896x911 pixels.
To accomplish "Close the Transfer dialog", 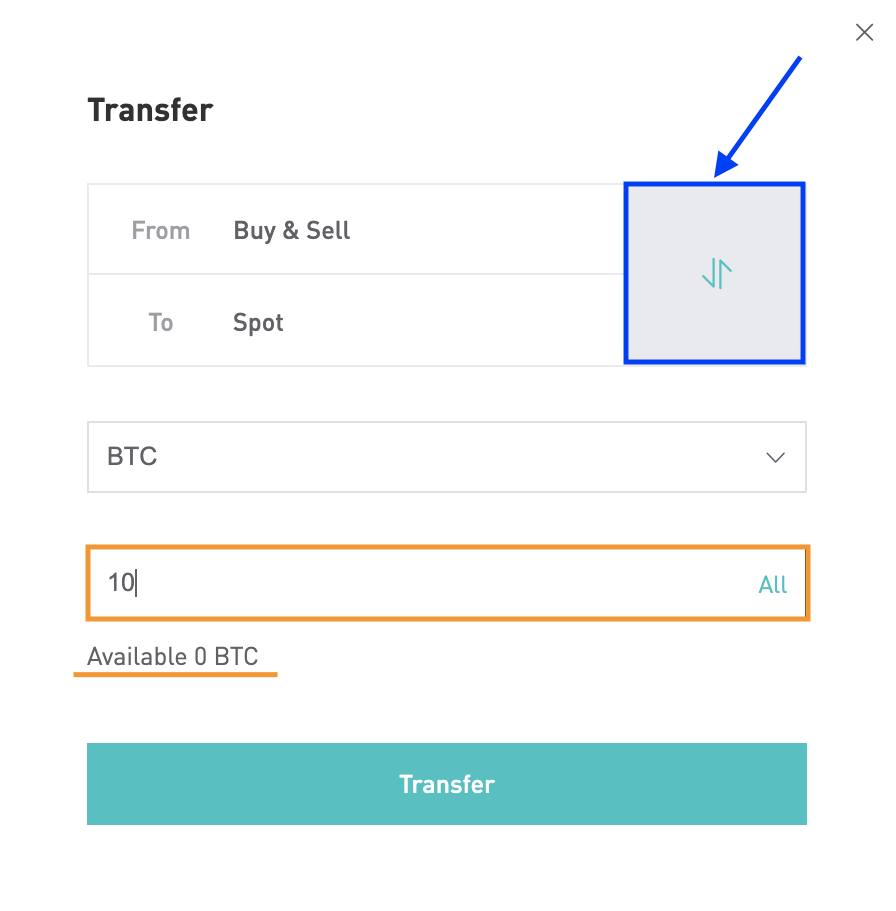I will coord(864,33).
